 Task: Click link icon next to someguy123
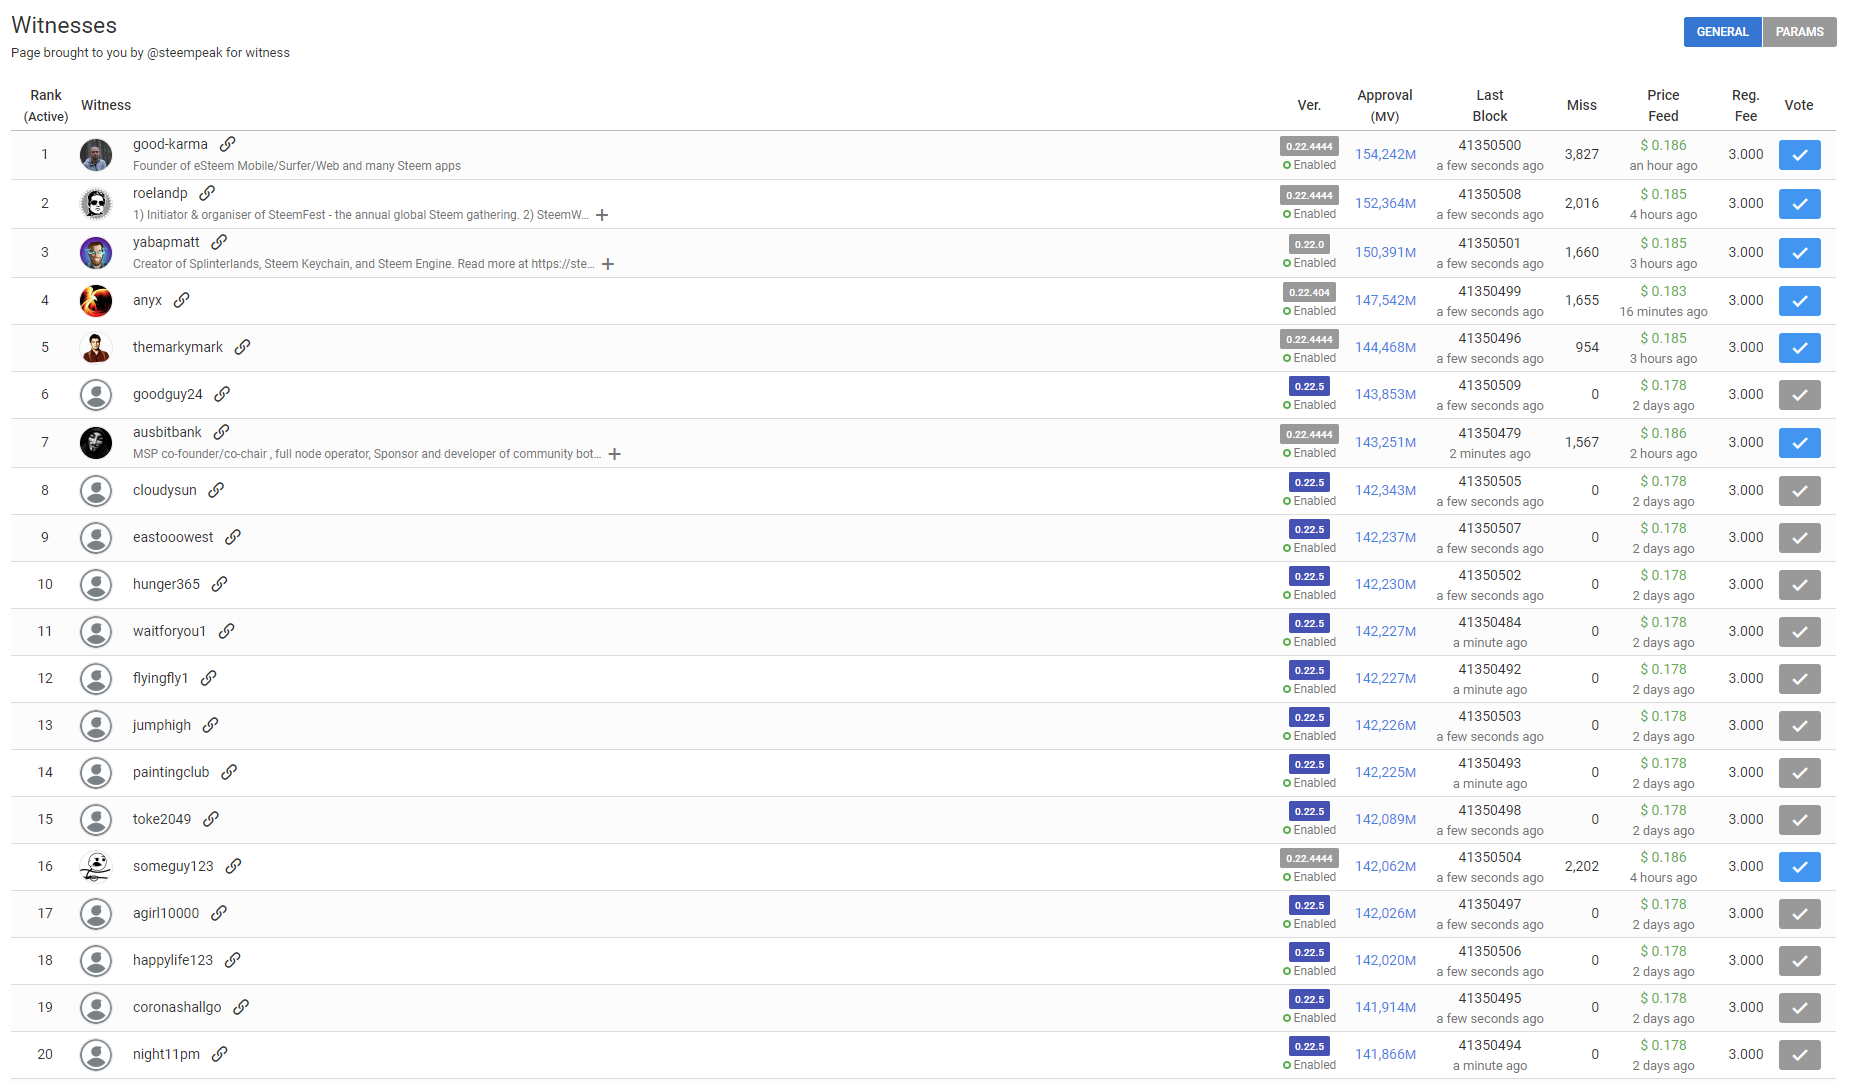[x=233, y=866]
